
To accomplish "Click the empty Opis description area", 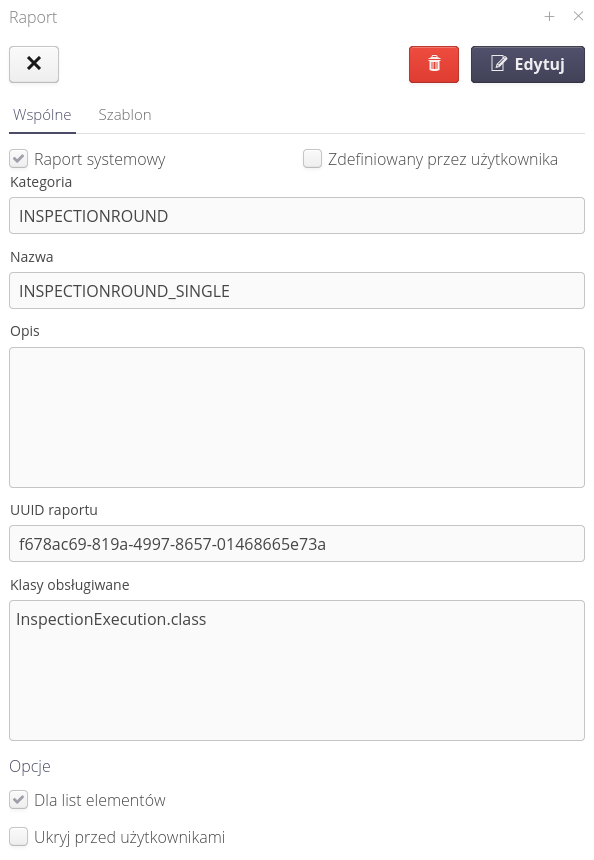I will (297, 416).
